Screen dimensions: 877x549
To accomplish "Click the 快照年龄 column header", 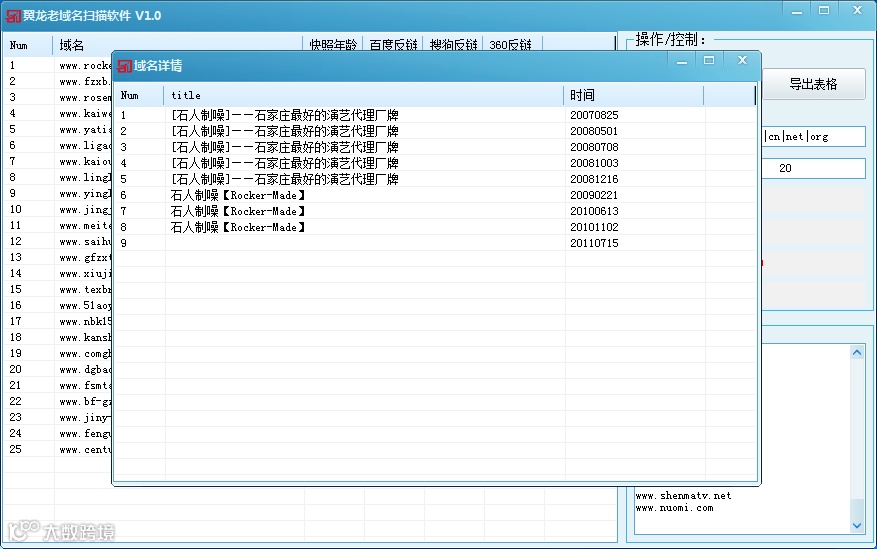I will [x=333, y=45].
